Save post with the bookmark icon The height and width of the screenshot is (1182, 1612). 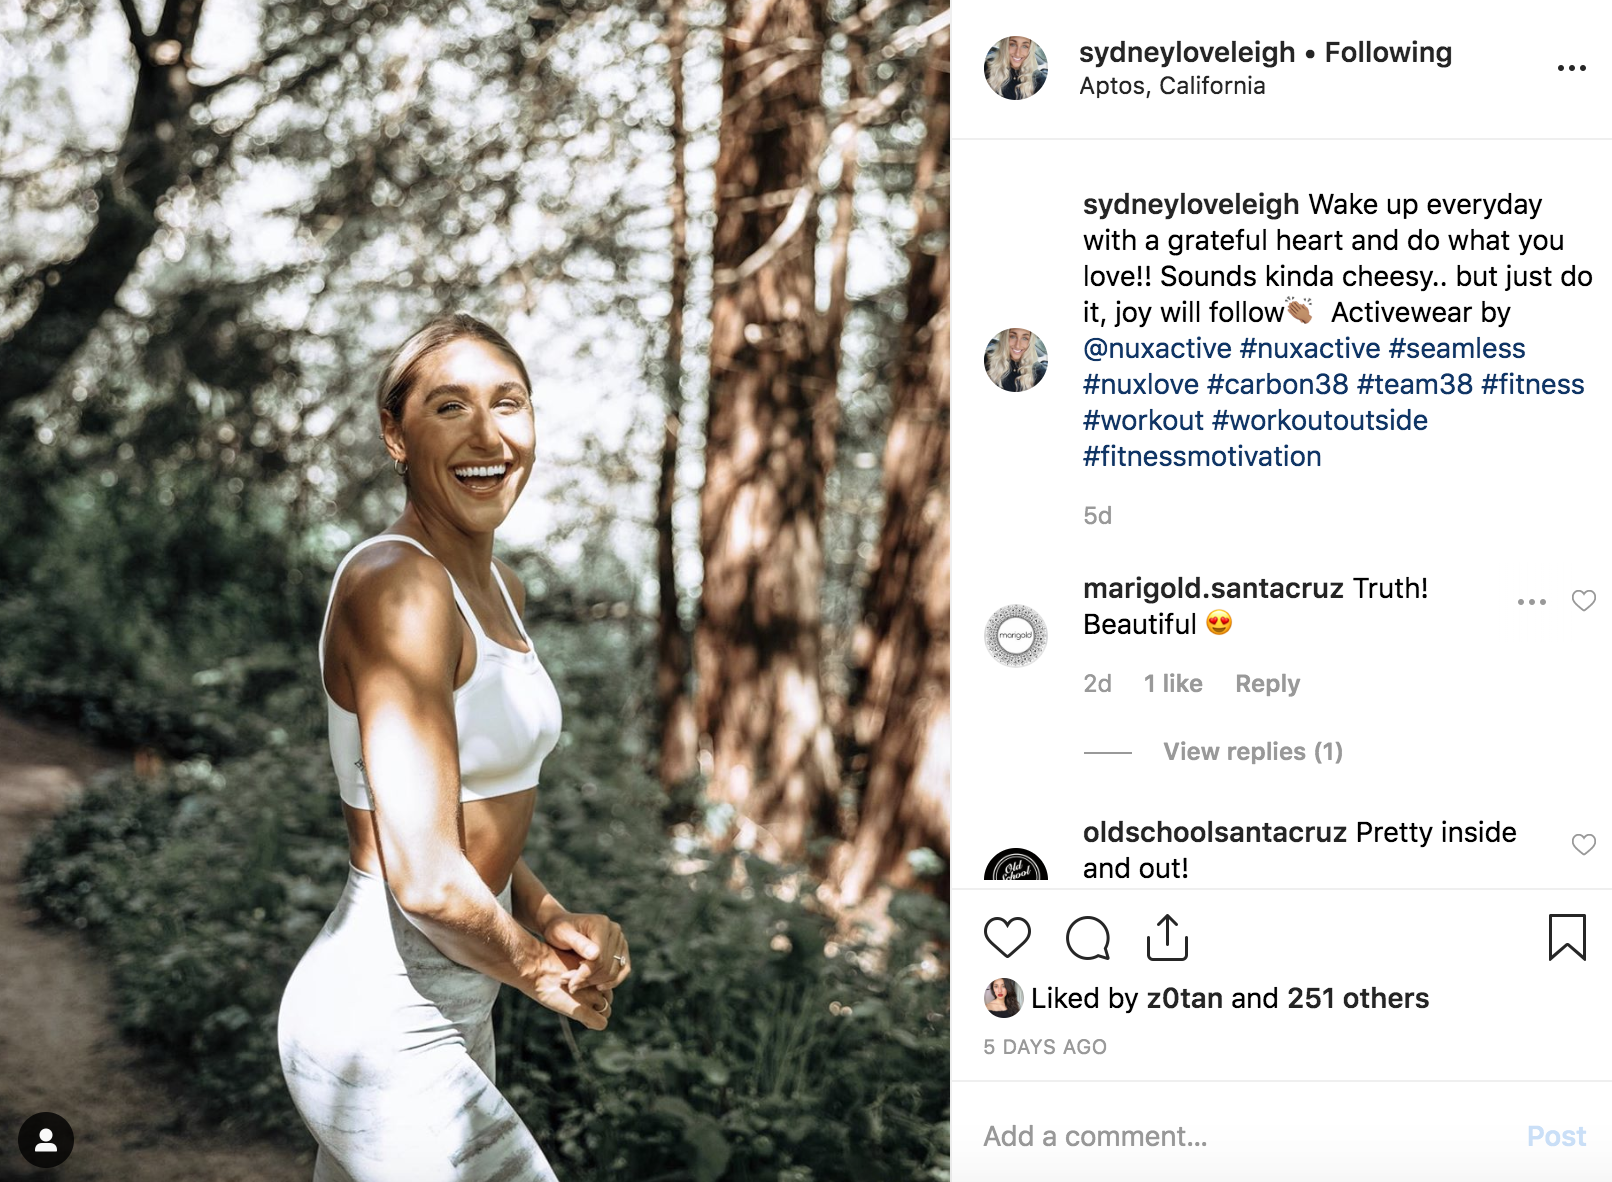(1566, 938)
